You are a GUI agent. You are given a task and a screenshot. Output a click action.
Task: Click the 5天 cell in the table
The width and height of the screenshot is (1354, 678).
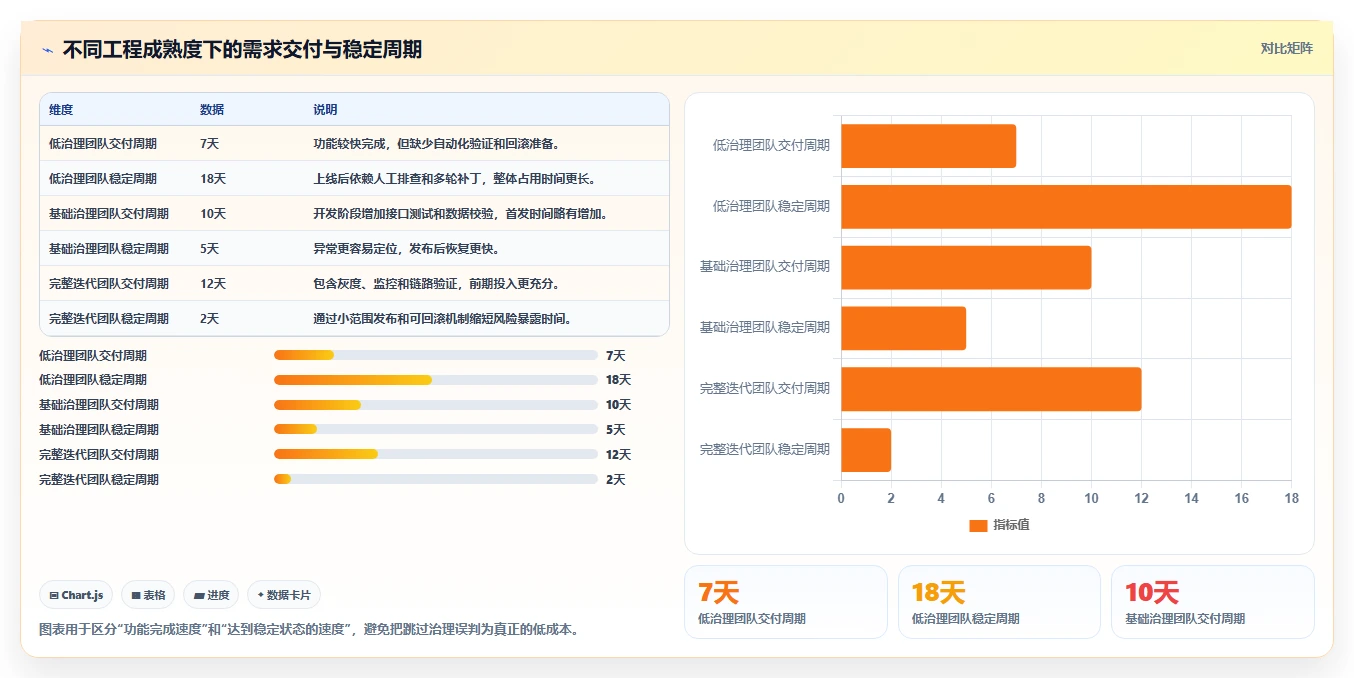(209, 248)
